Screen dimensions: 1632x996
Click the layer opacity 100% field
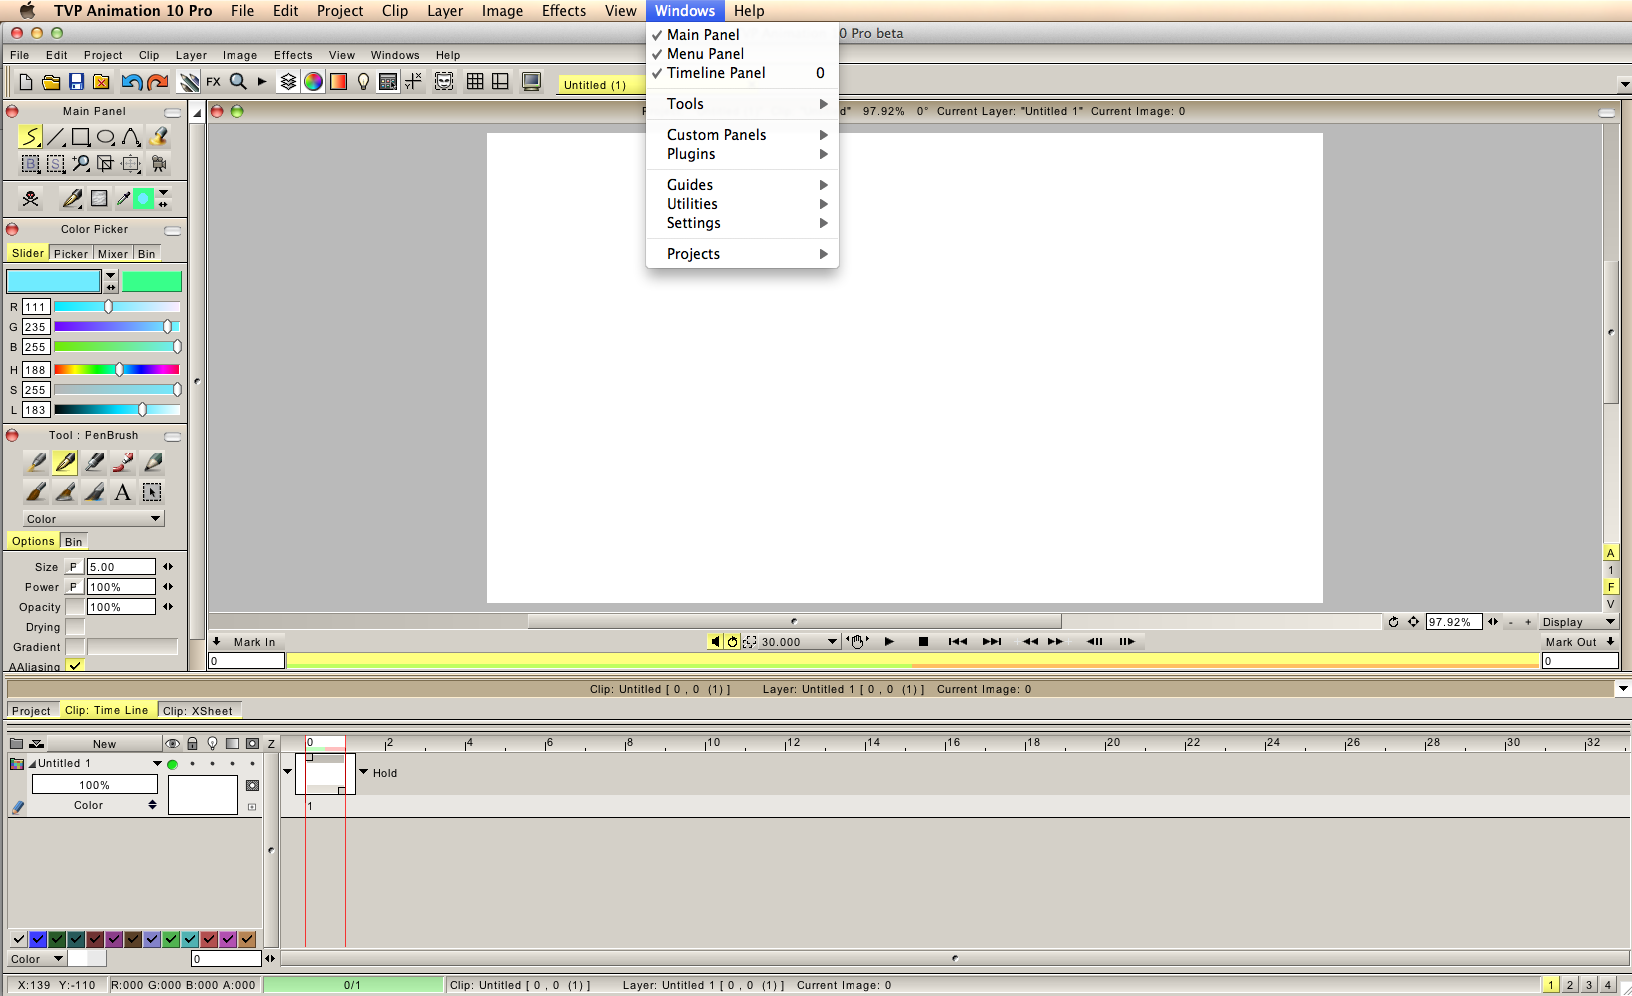pos(95,785)
